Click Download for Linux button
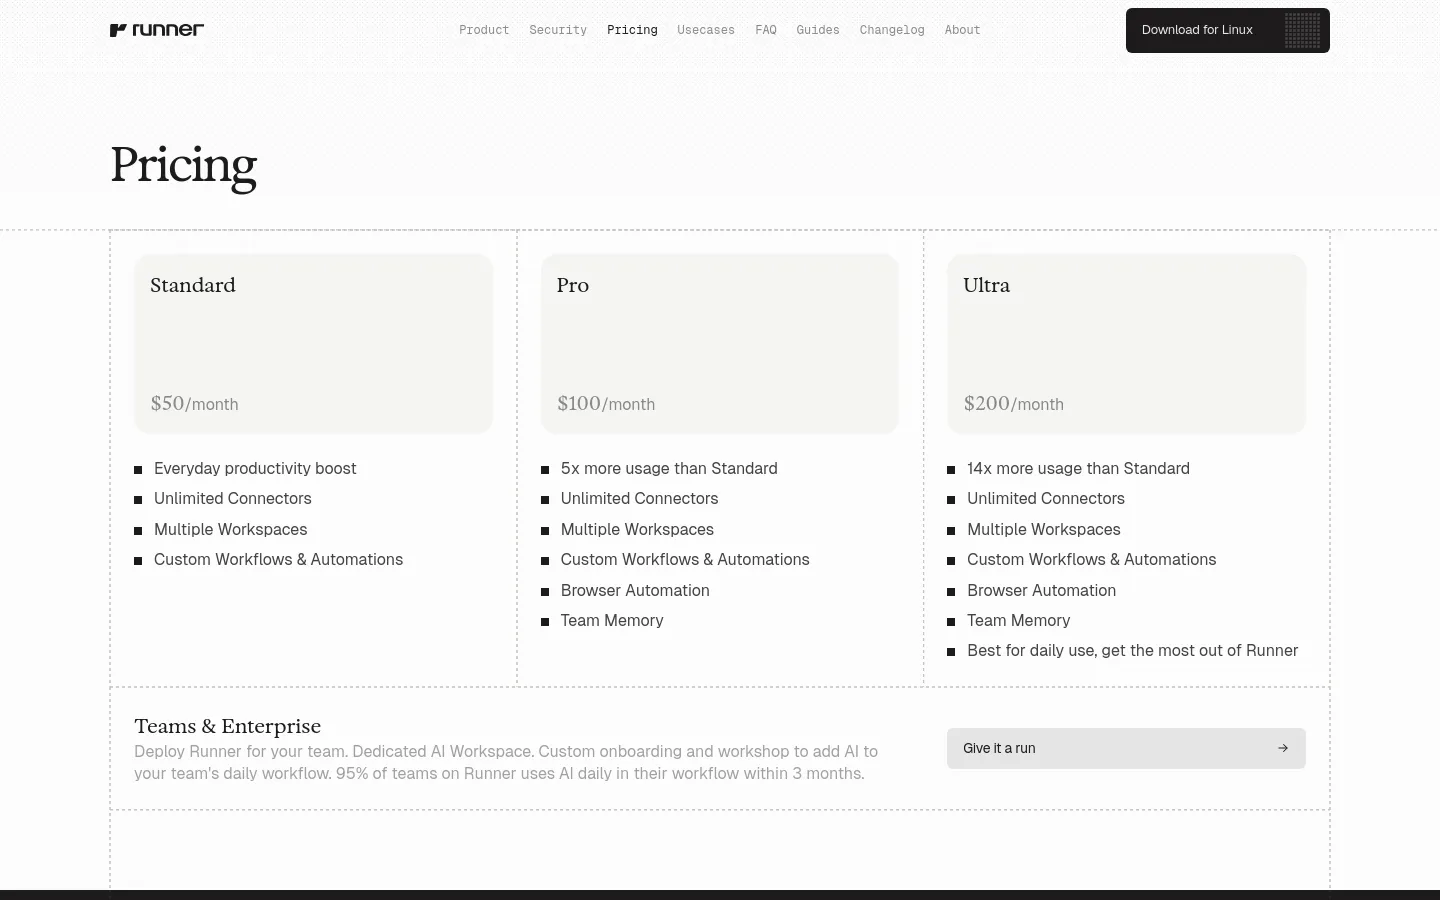Screen dimensions: 1440x900 pyautogui.click(x=1228, y=30)
